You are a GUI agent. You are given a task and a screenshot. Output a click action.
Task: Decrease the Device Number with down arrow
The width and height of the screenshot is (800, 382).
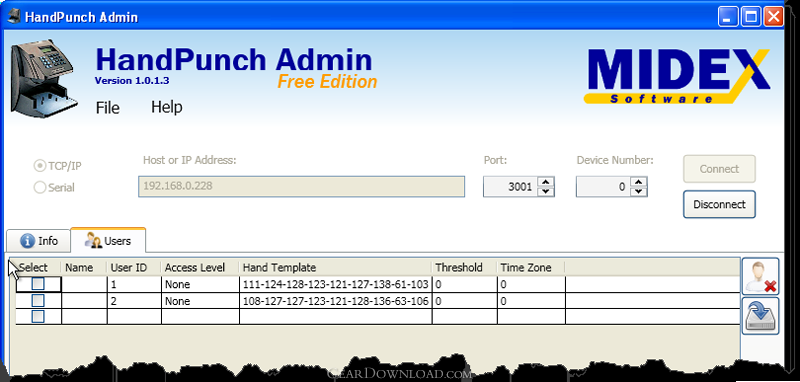pyautogui.click(x=638, y=191)
